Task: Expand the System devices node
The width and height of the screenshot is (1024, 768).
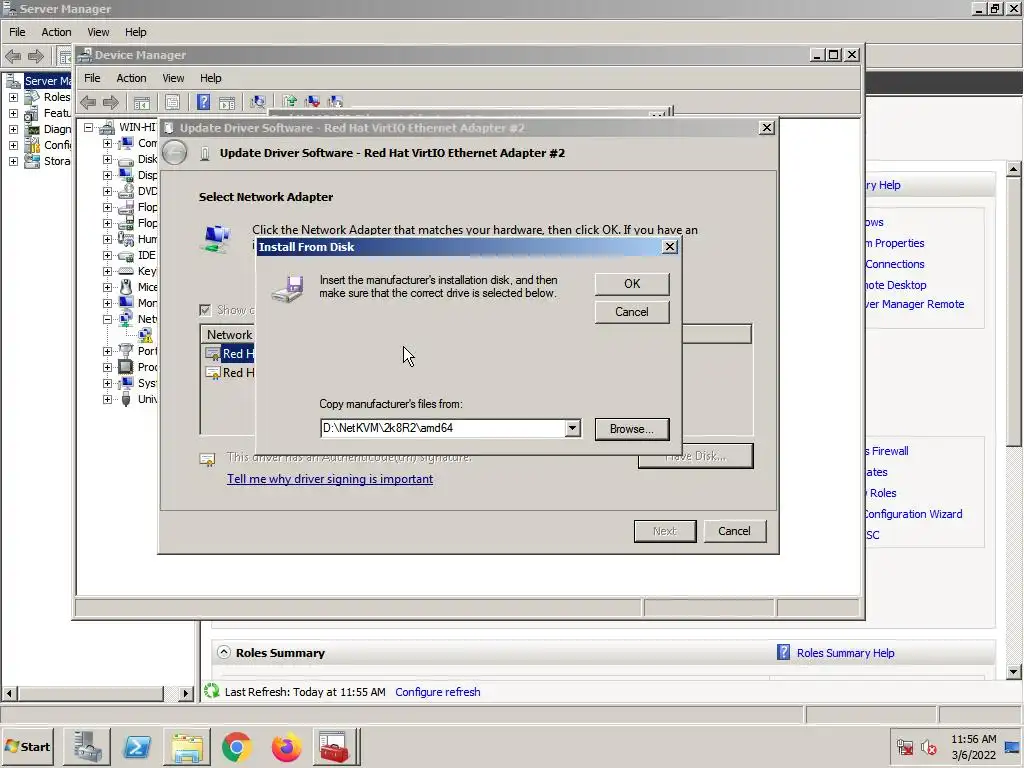Action: [x=107, y=383]
